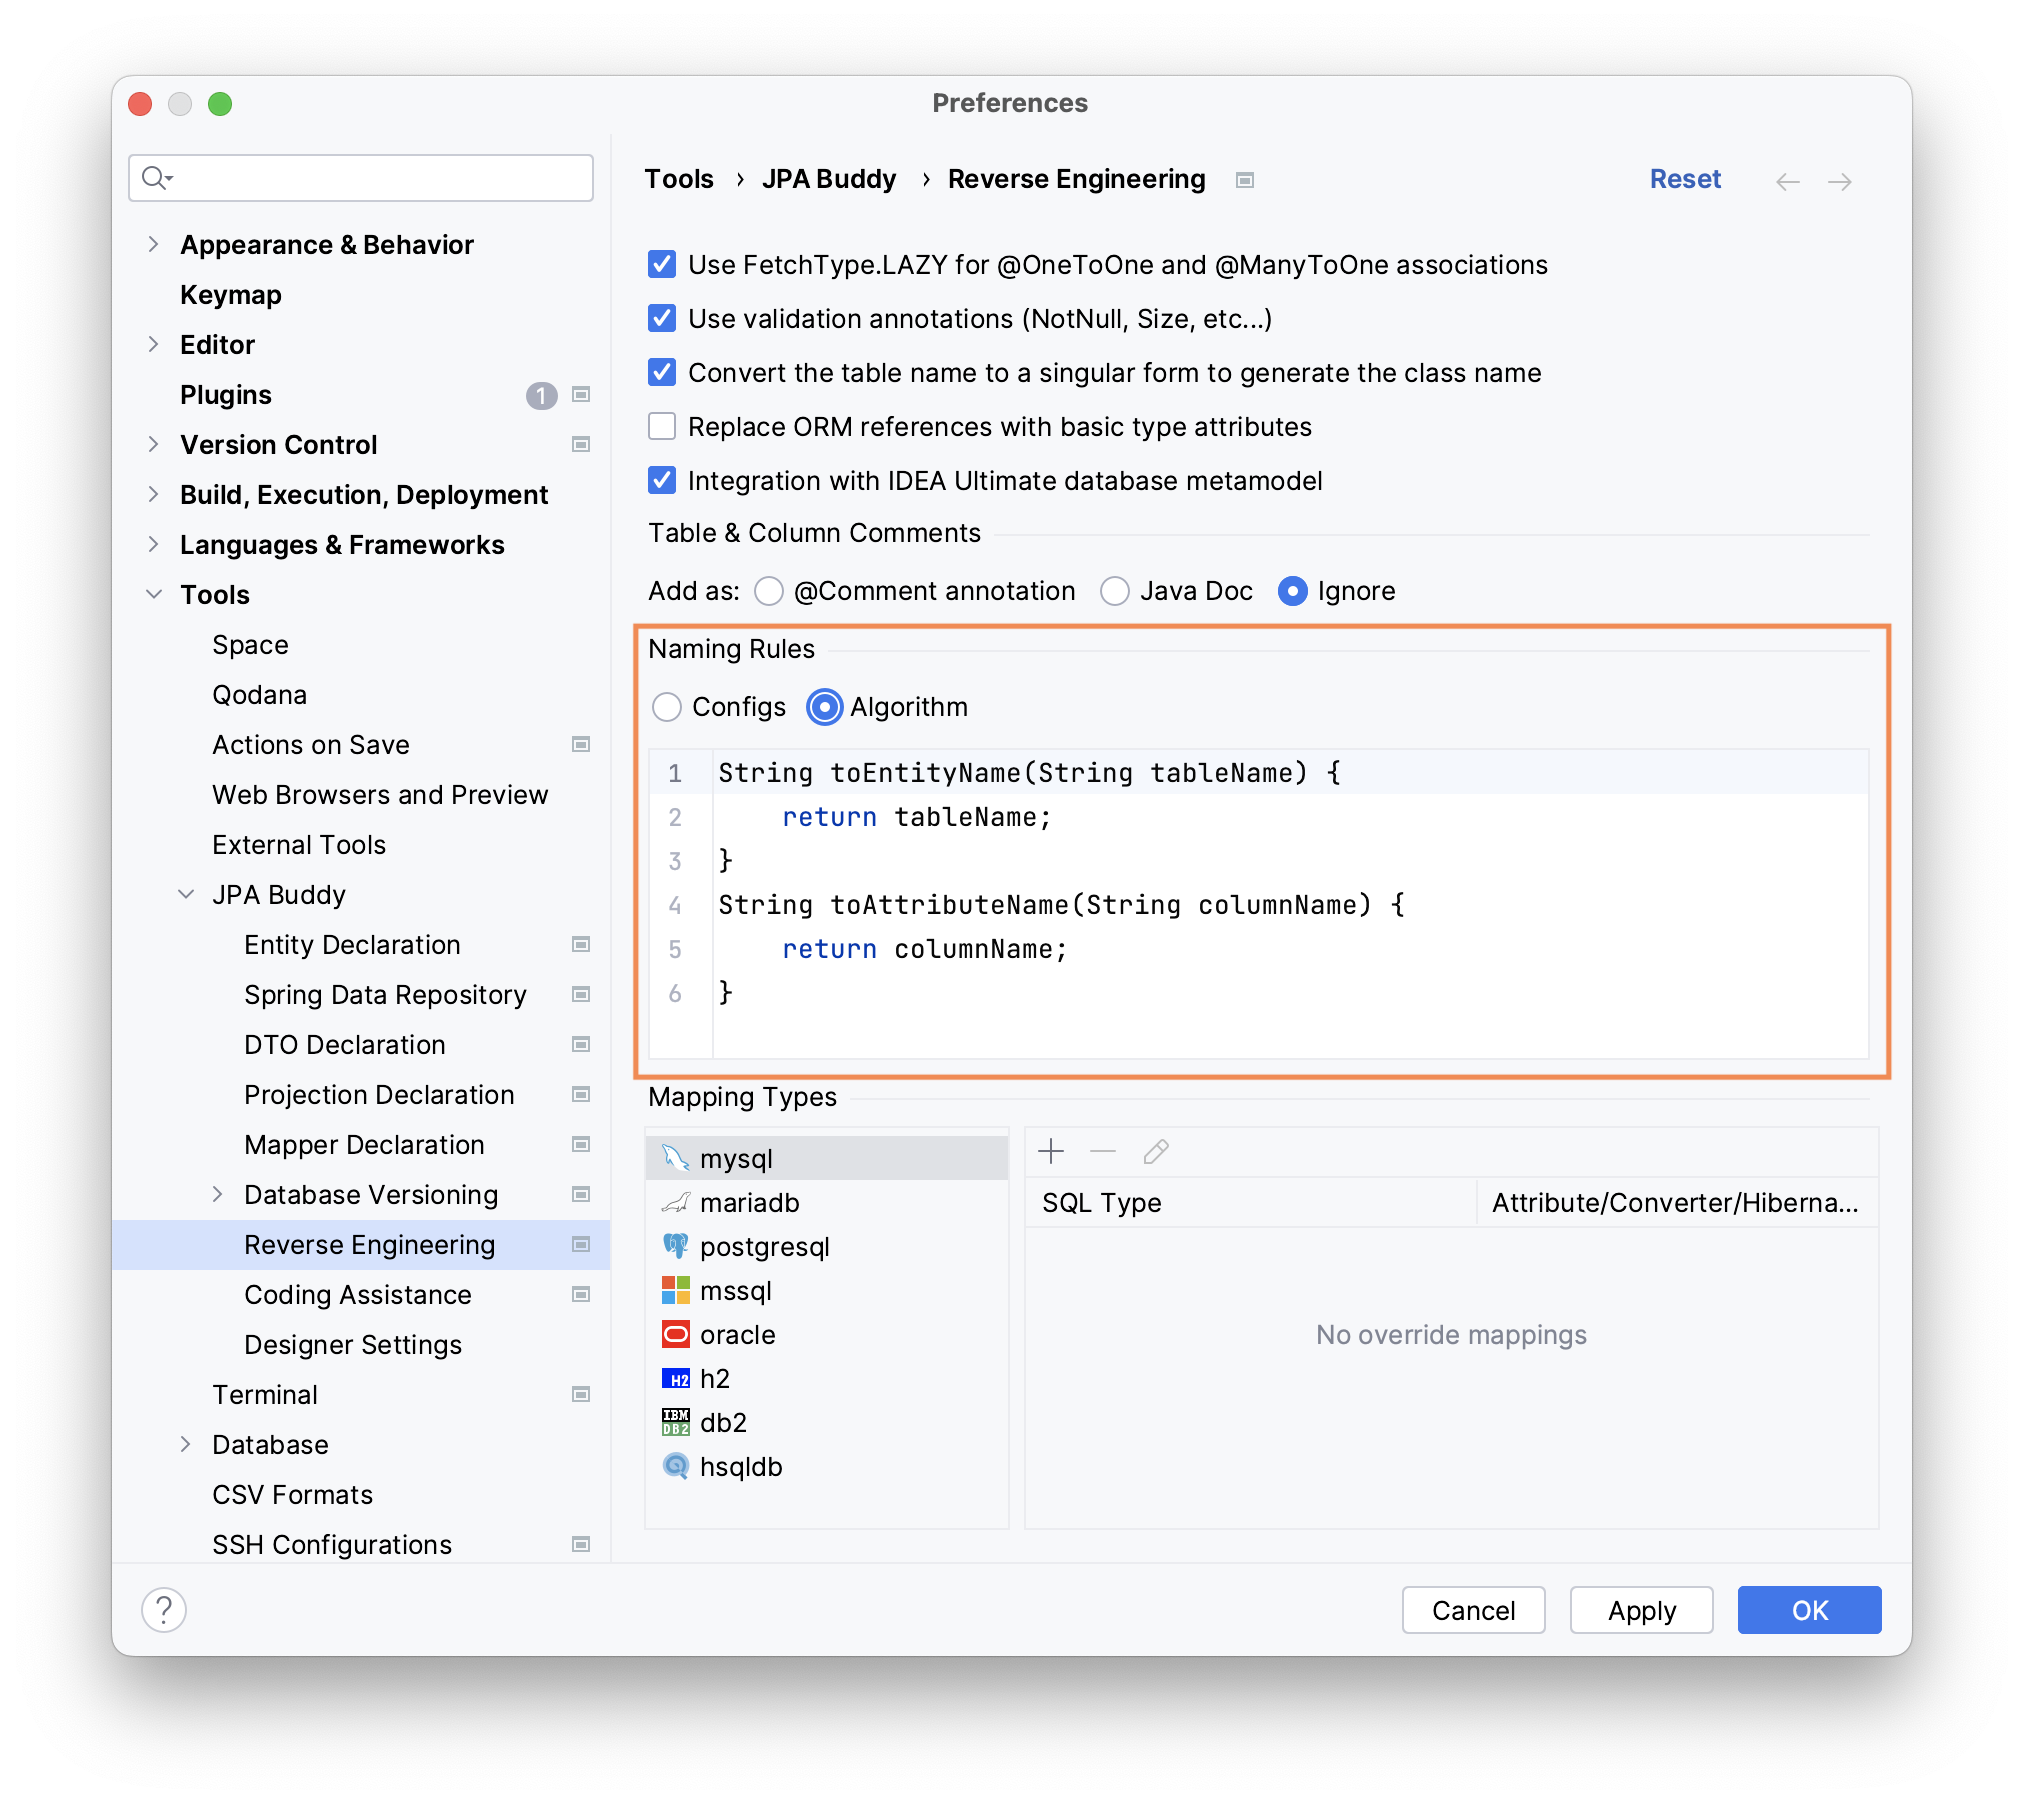
Task: Select the mysql mapping type
Action: (x=737, y=1157)
